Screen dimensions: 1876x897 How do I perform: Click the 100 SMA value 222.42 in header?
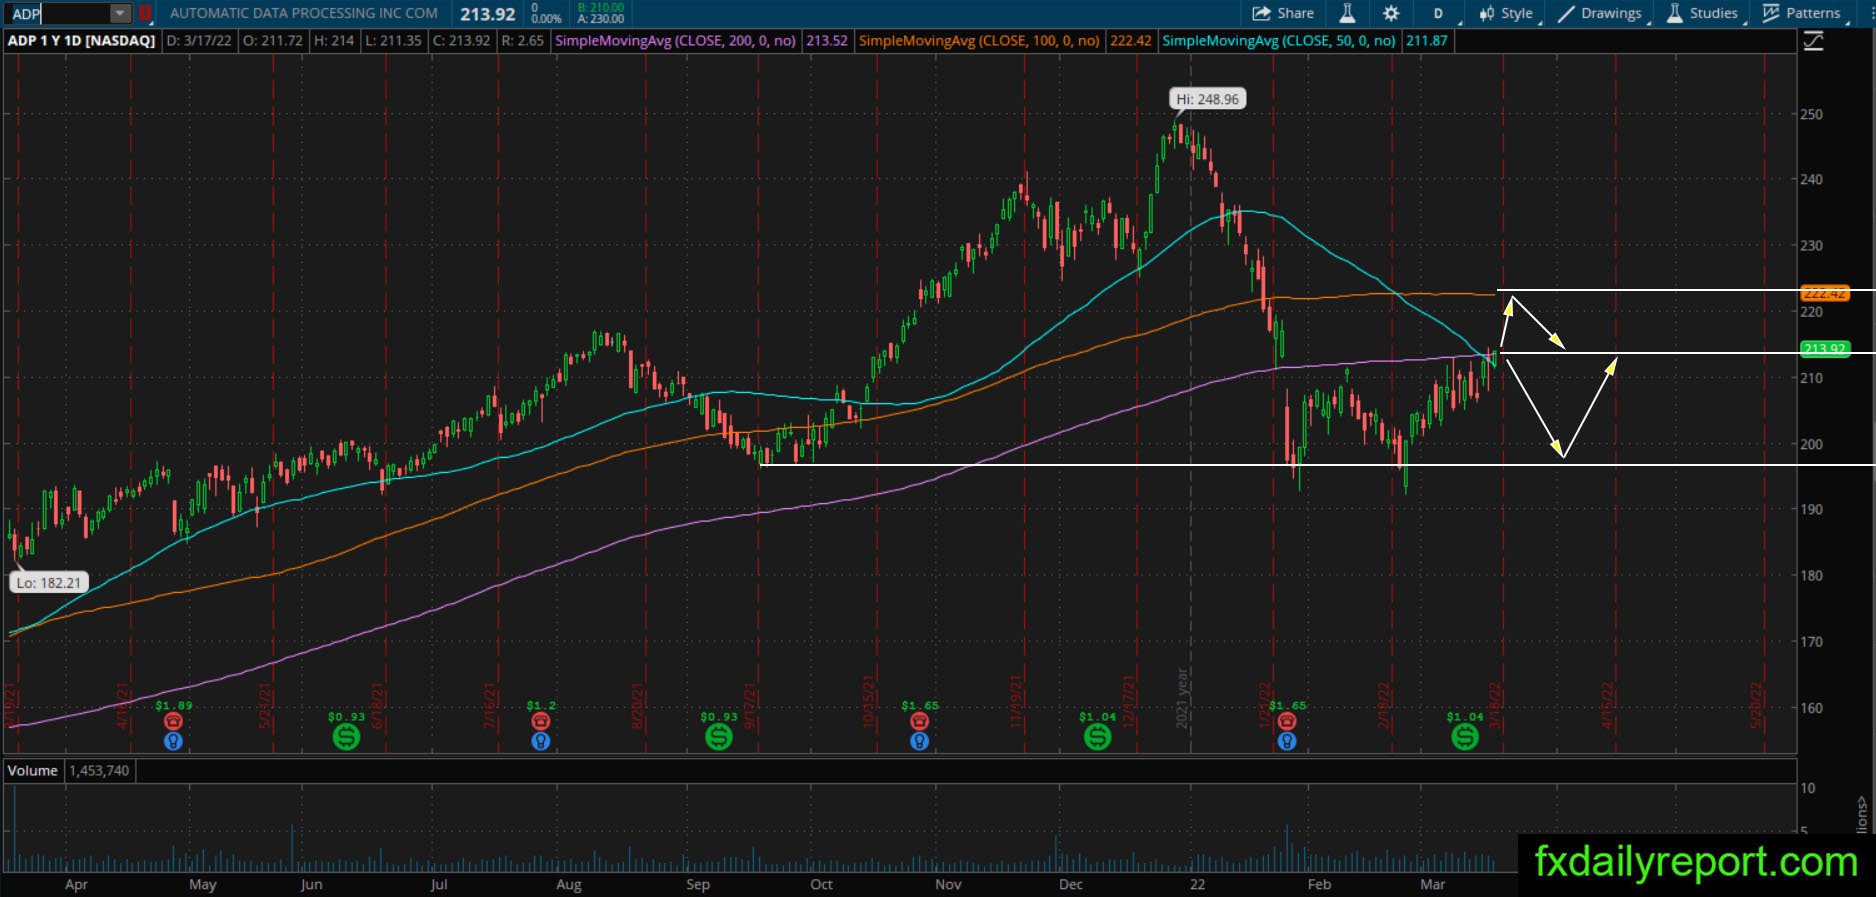(x=1131, y=41)
